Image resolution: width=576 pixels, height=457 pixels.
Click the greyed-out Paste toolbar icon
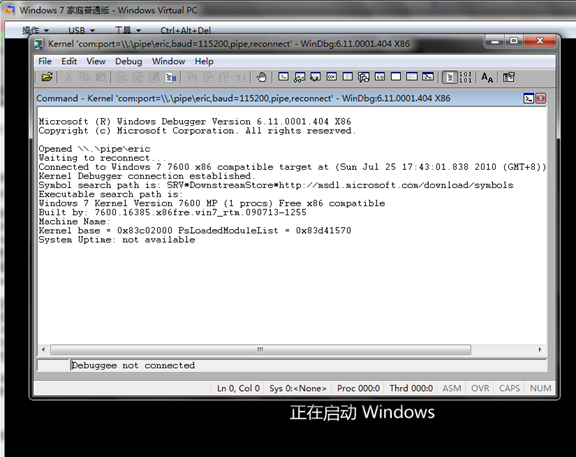pos(101,77)
